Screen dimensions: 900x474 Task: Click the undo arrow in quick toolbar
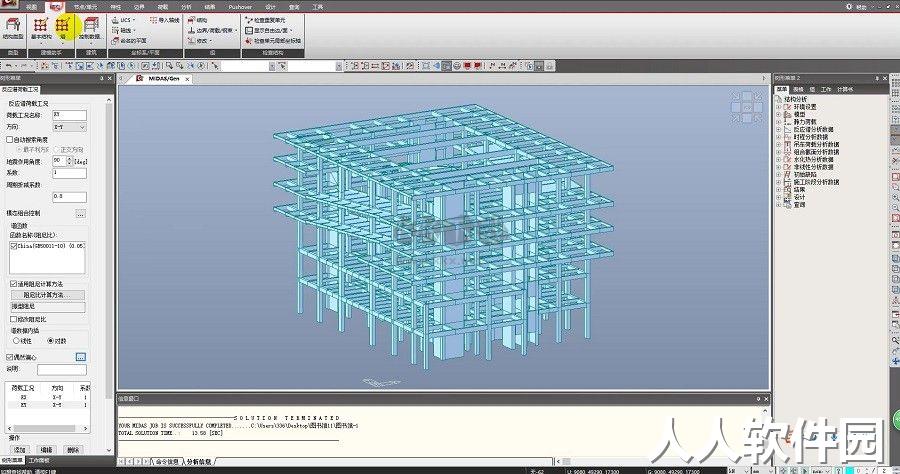[8, 66]
